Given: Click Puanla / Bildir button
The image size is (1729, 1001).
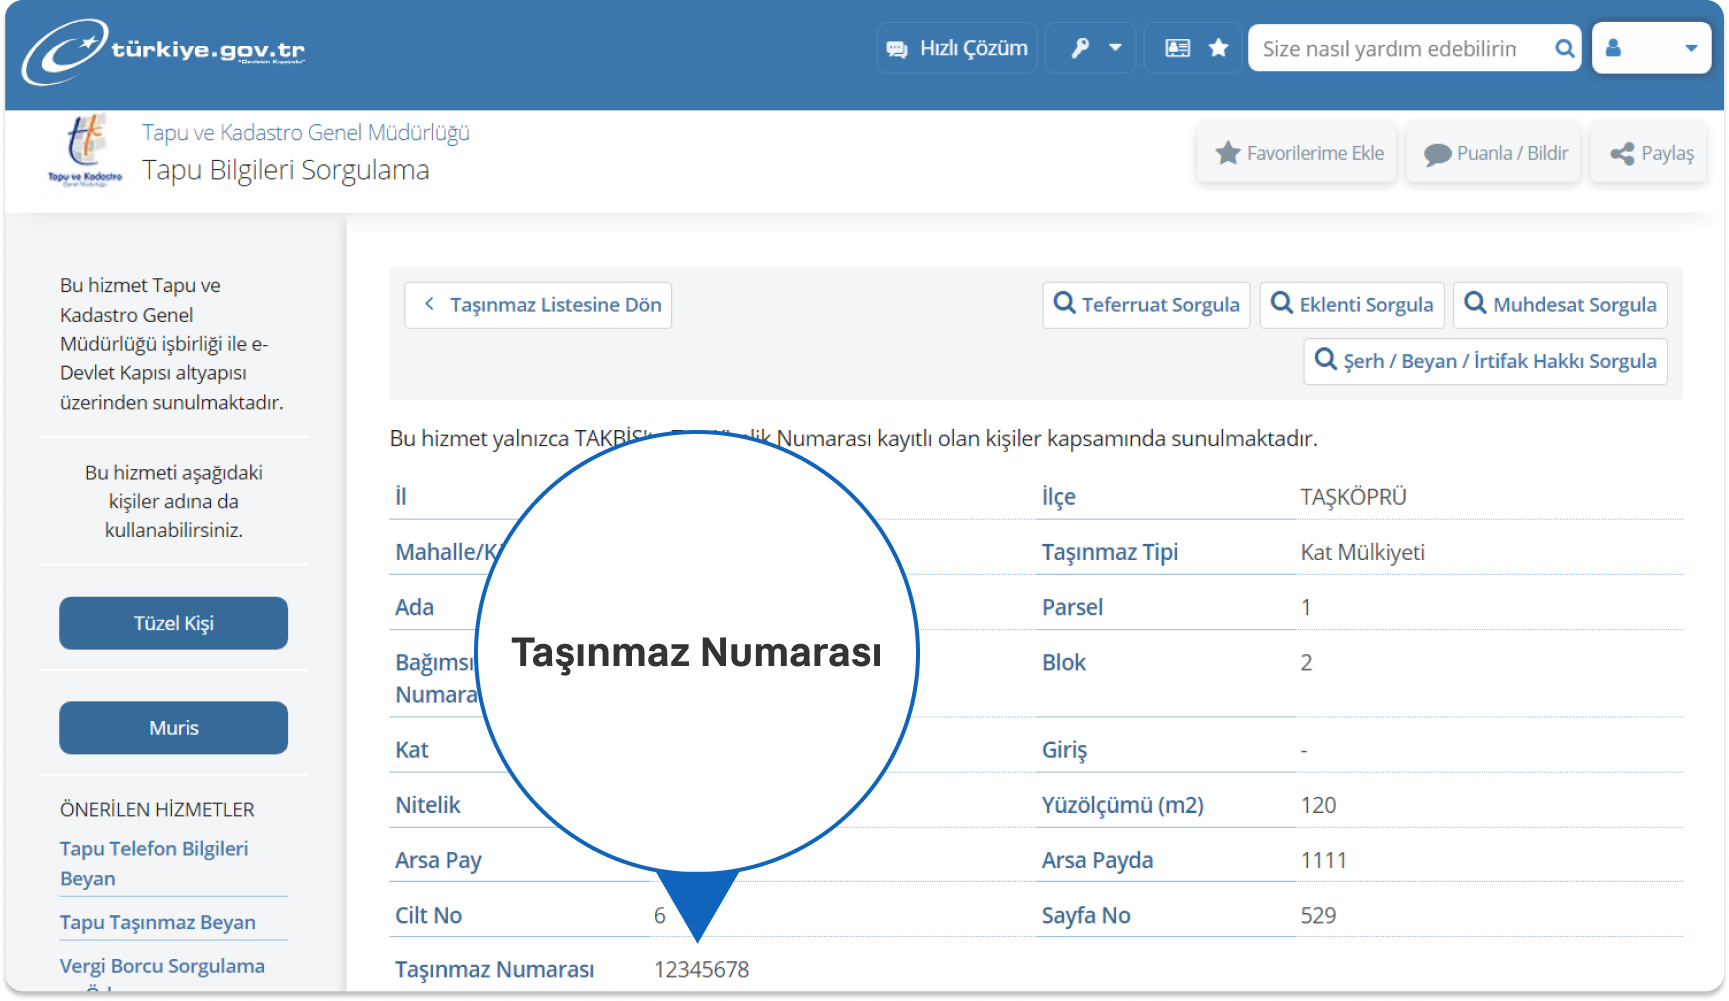Looking at the screenshot, I should point(1494,153).
